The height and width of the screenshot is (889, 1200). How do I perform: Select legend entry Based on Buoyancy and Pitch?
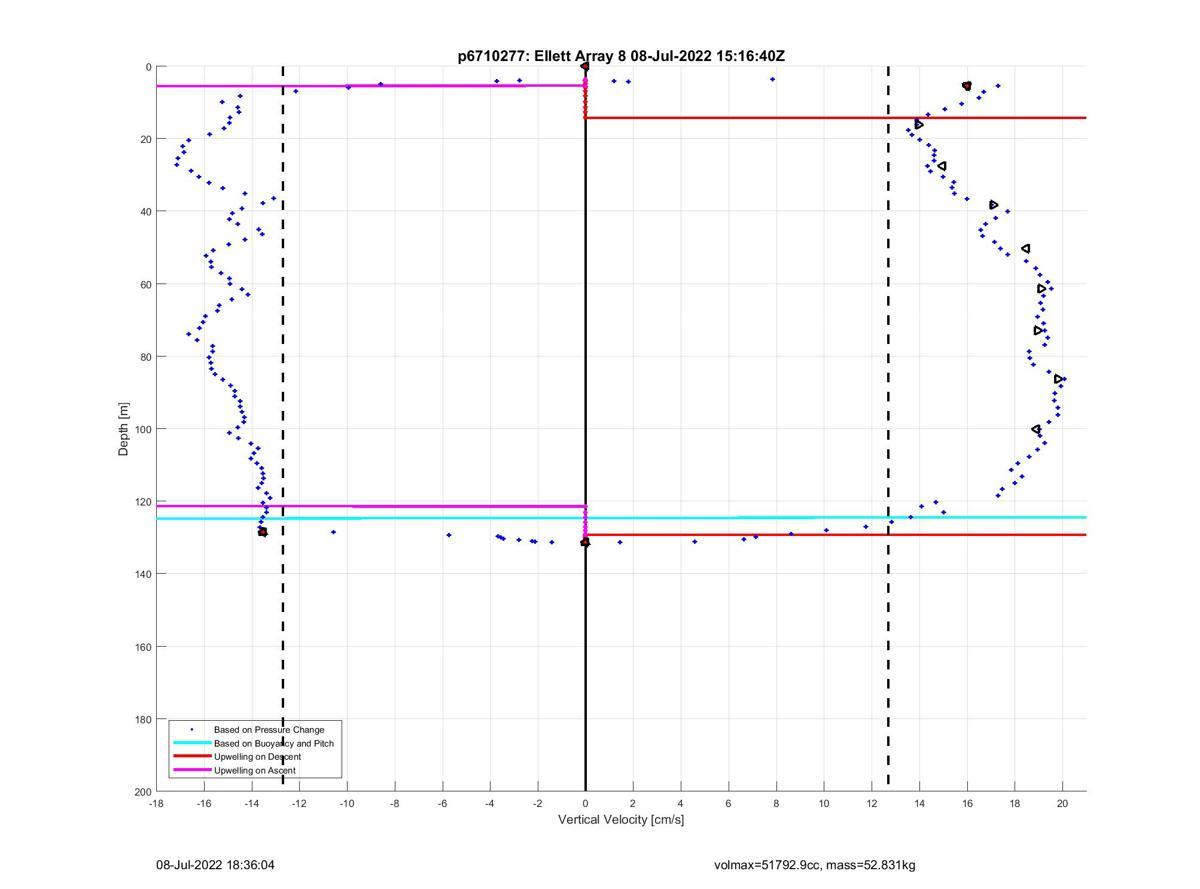[x=274, y=743]
